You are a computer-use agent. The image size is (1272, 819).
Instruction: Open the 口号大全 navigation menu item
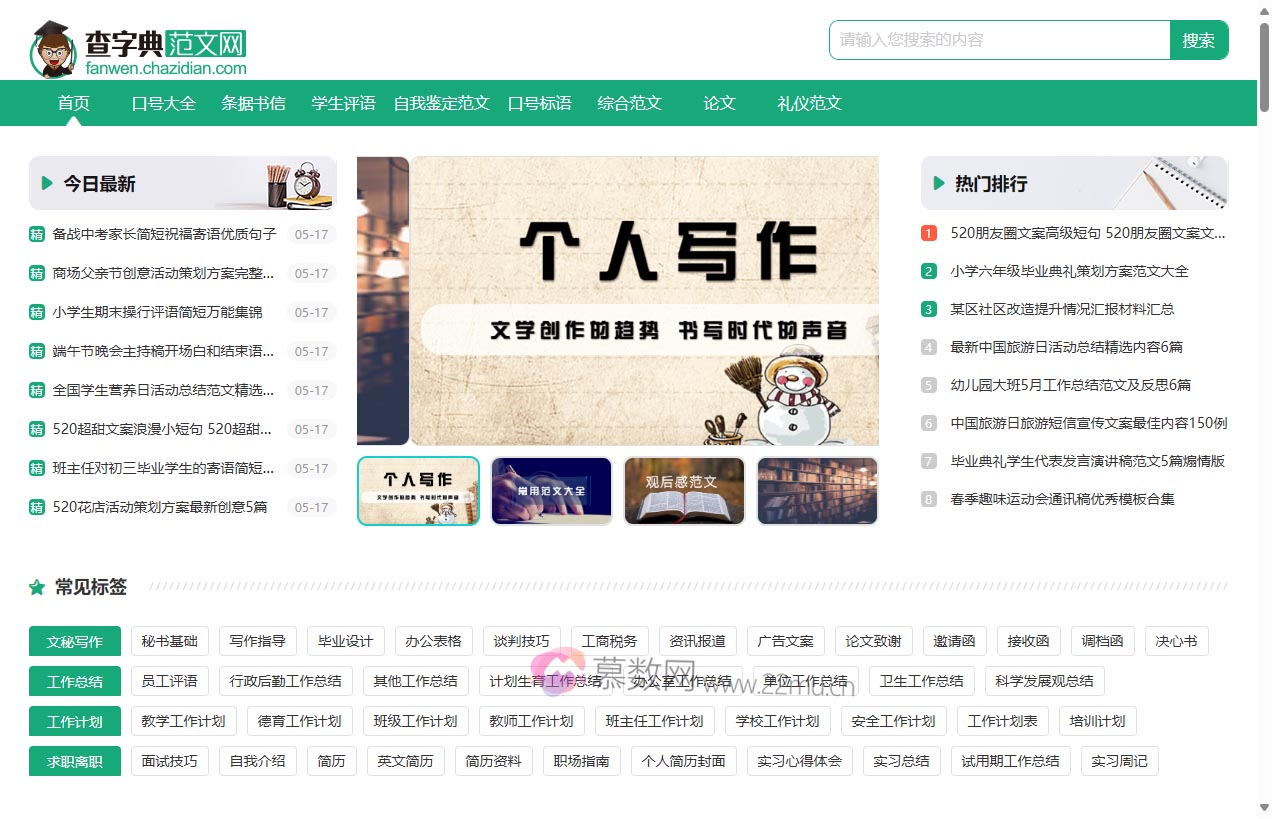point(163,102)
